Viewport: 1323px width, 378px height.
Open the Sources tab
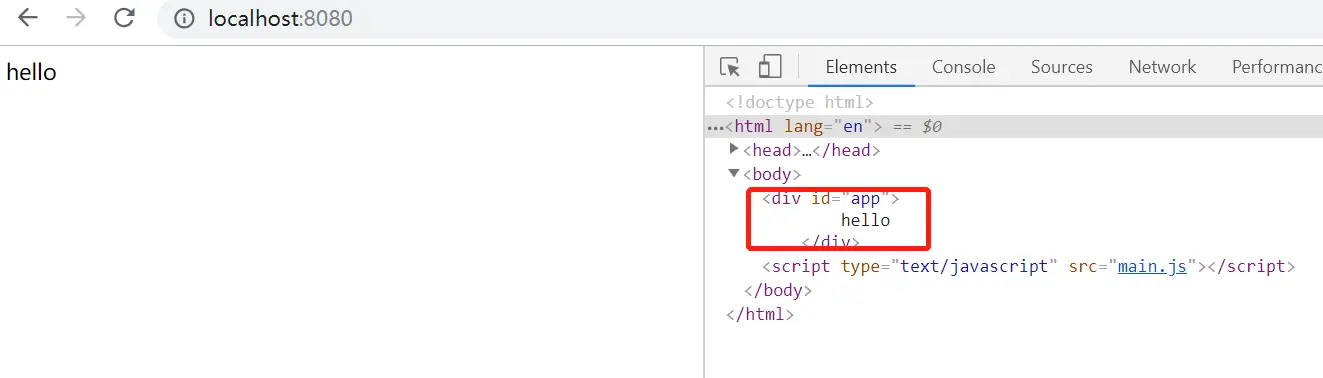[x=1062, y=67]
